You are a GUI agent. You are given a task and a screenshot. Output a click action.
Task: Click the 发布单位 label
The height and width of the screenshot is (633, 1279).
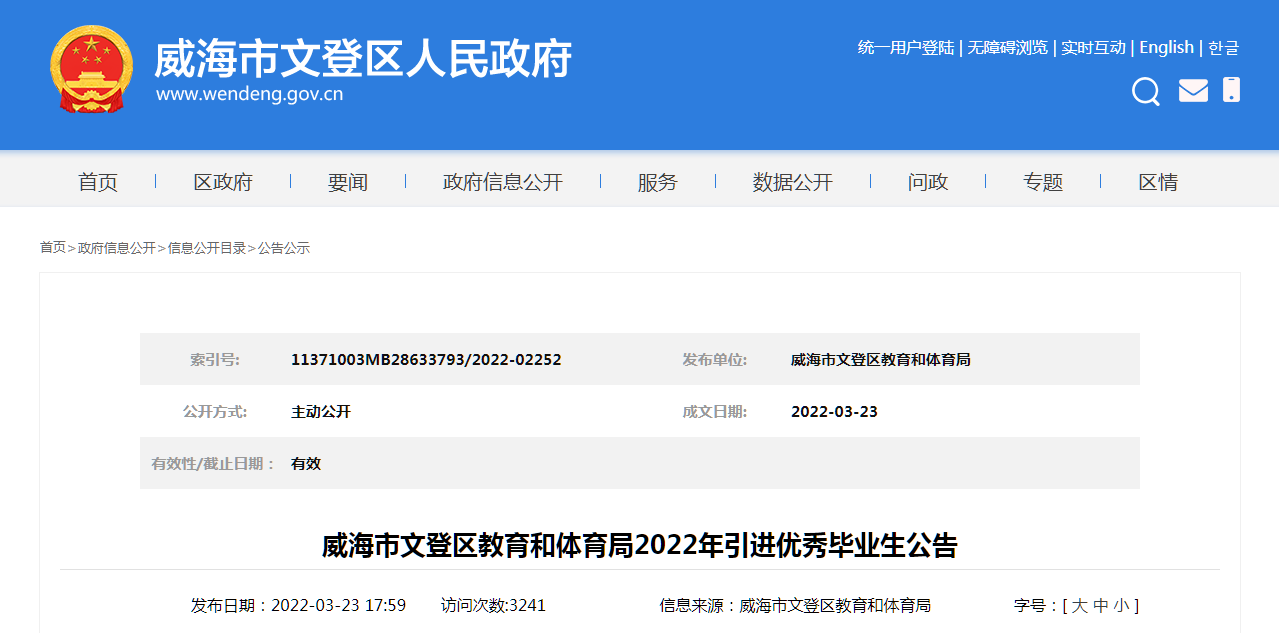[x=715, y=360]
